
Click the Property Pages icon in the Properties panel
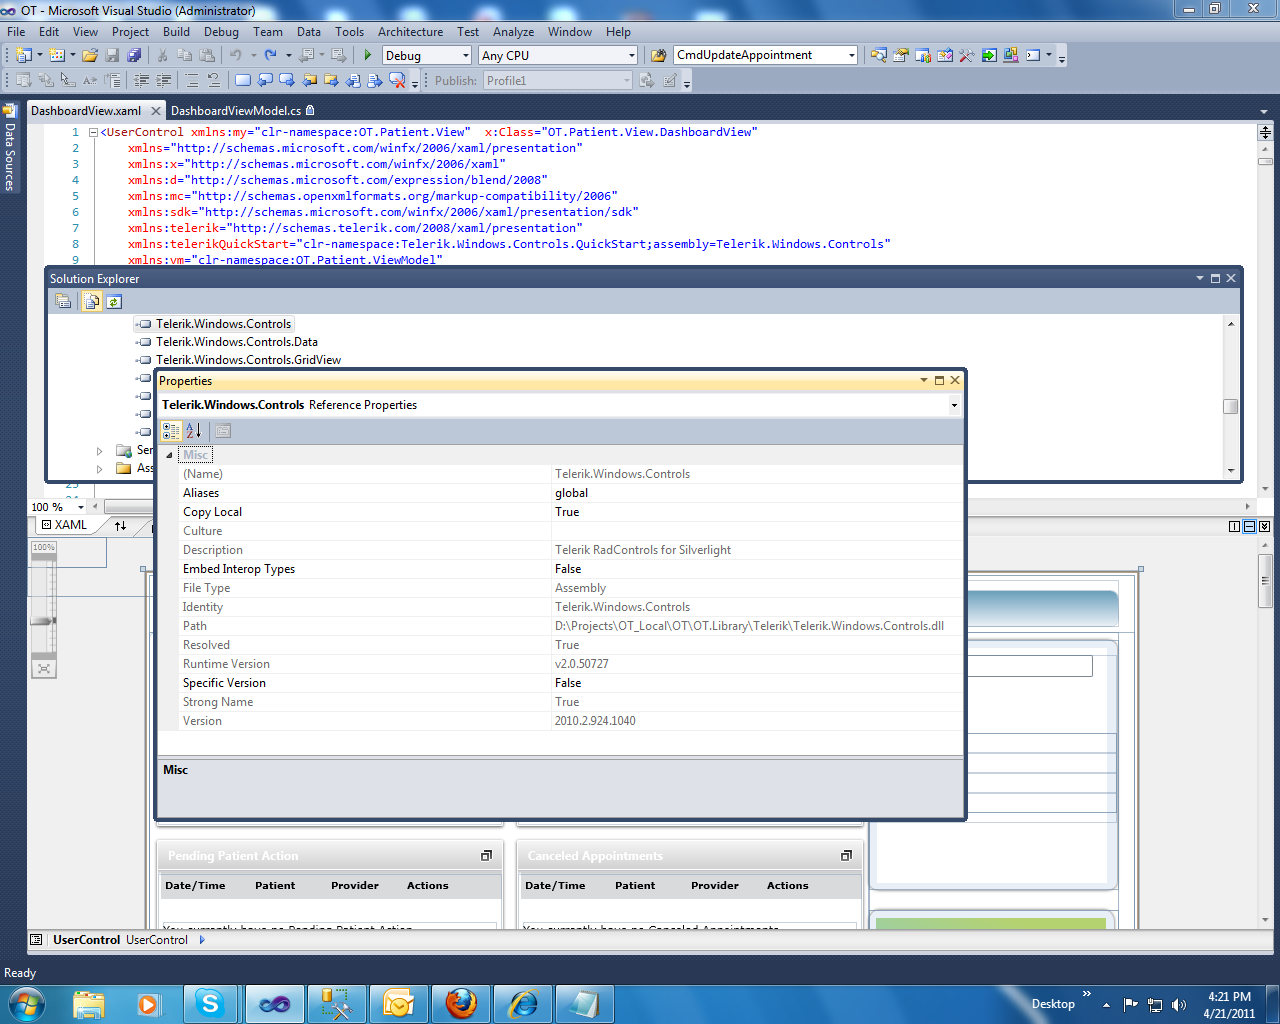(223, 430)
